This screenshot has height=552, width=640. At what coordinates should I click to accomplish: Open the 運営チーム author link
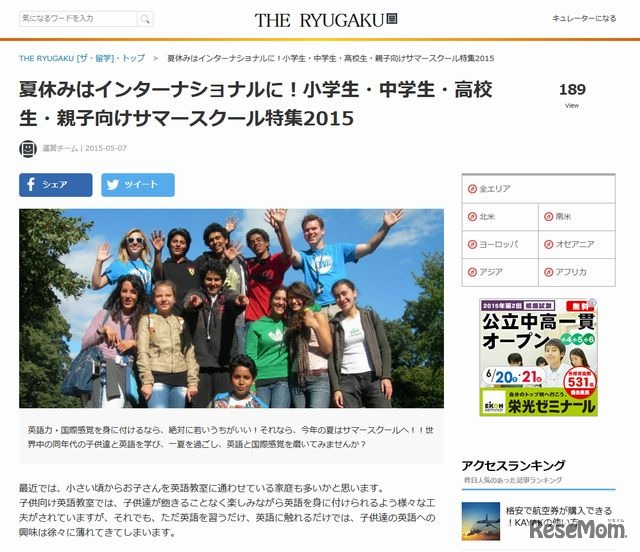[60, 148]
